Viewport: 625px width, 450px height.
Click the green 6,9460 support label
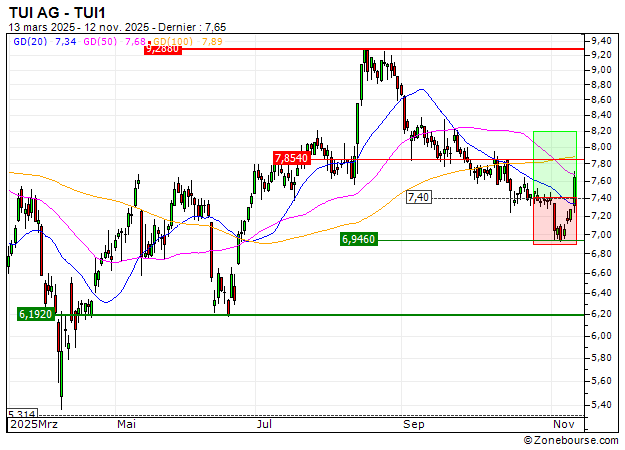(x=358, y=240)
